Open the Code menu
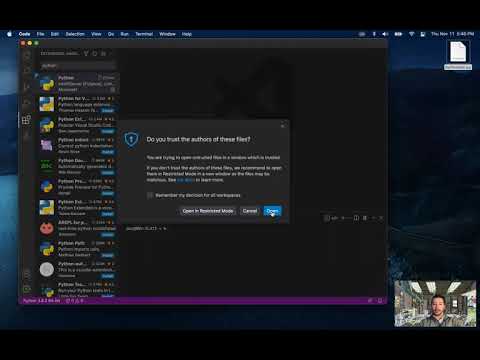Screen dimensions: 480x360 pyautogui.click(x=24, y=34)
